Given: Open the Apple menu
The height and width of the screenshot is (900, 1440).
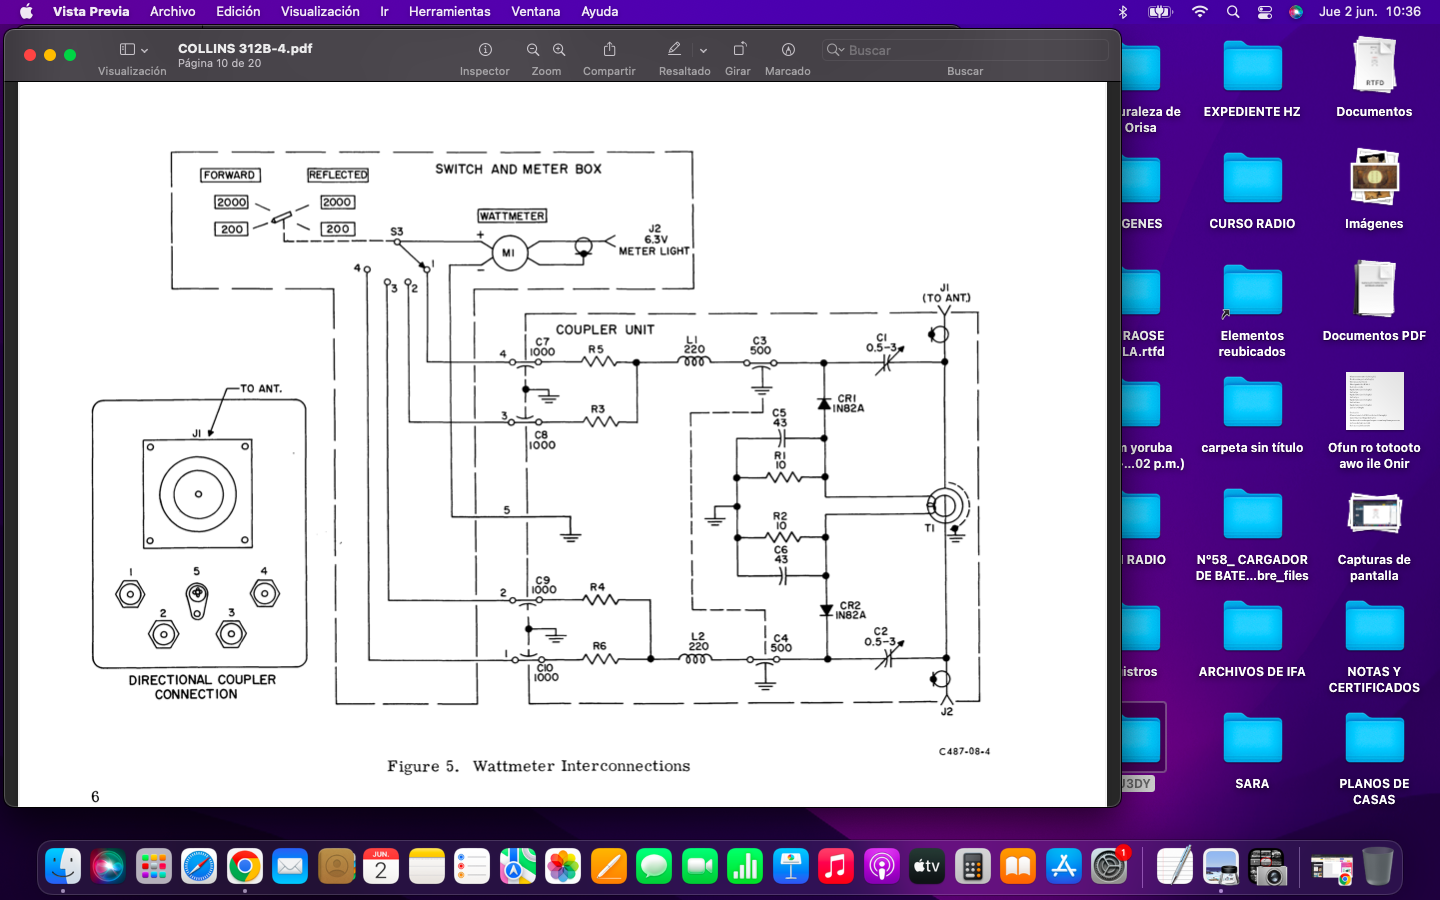Looking at the screenshot, I should [26, 11].
